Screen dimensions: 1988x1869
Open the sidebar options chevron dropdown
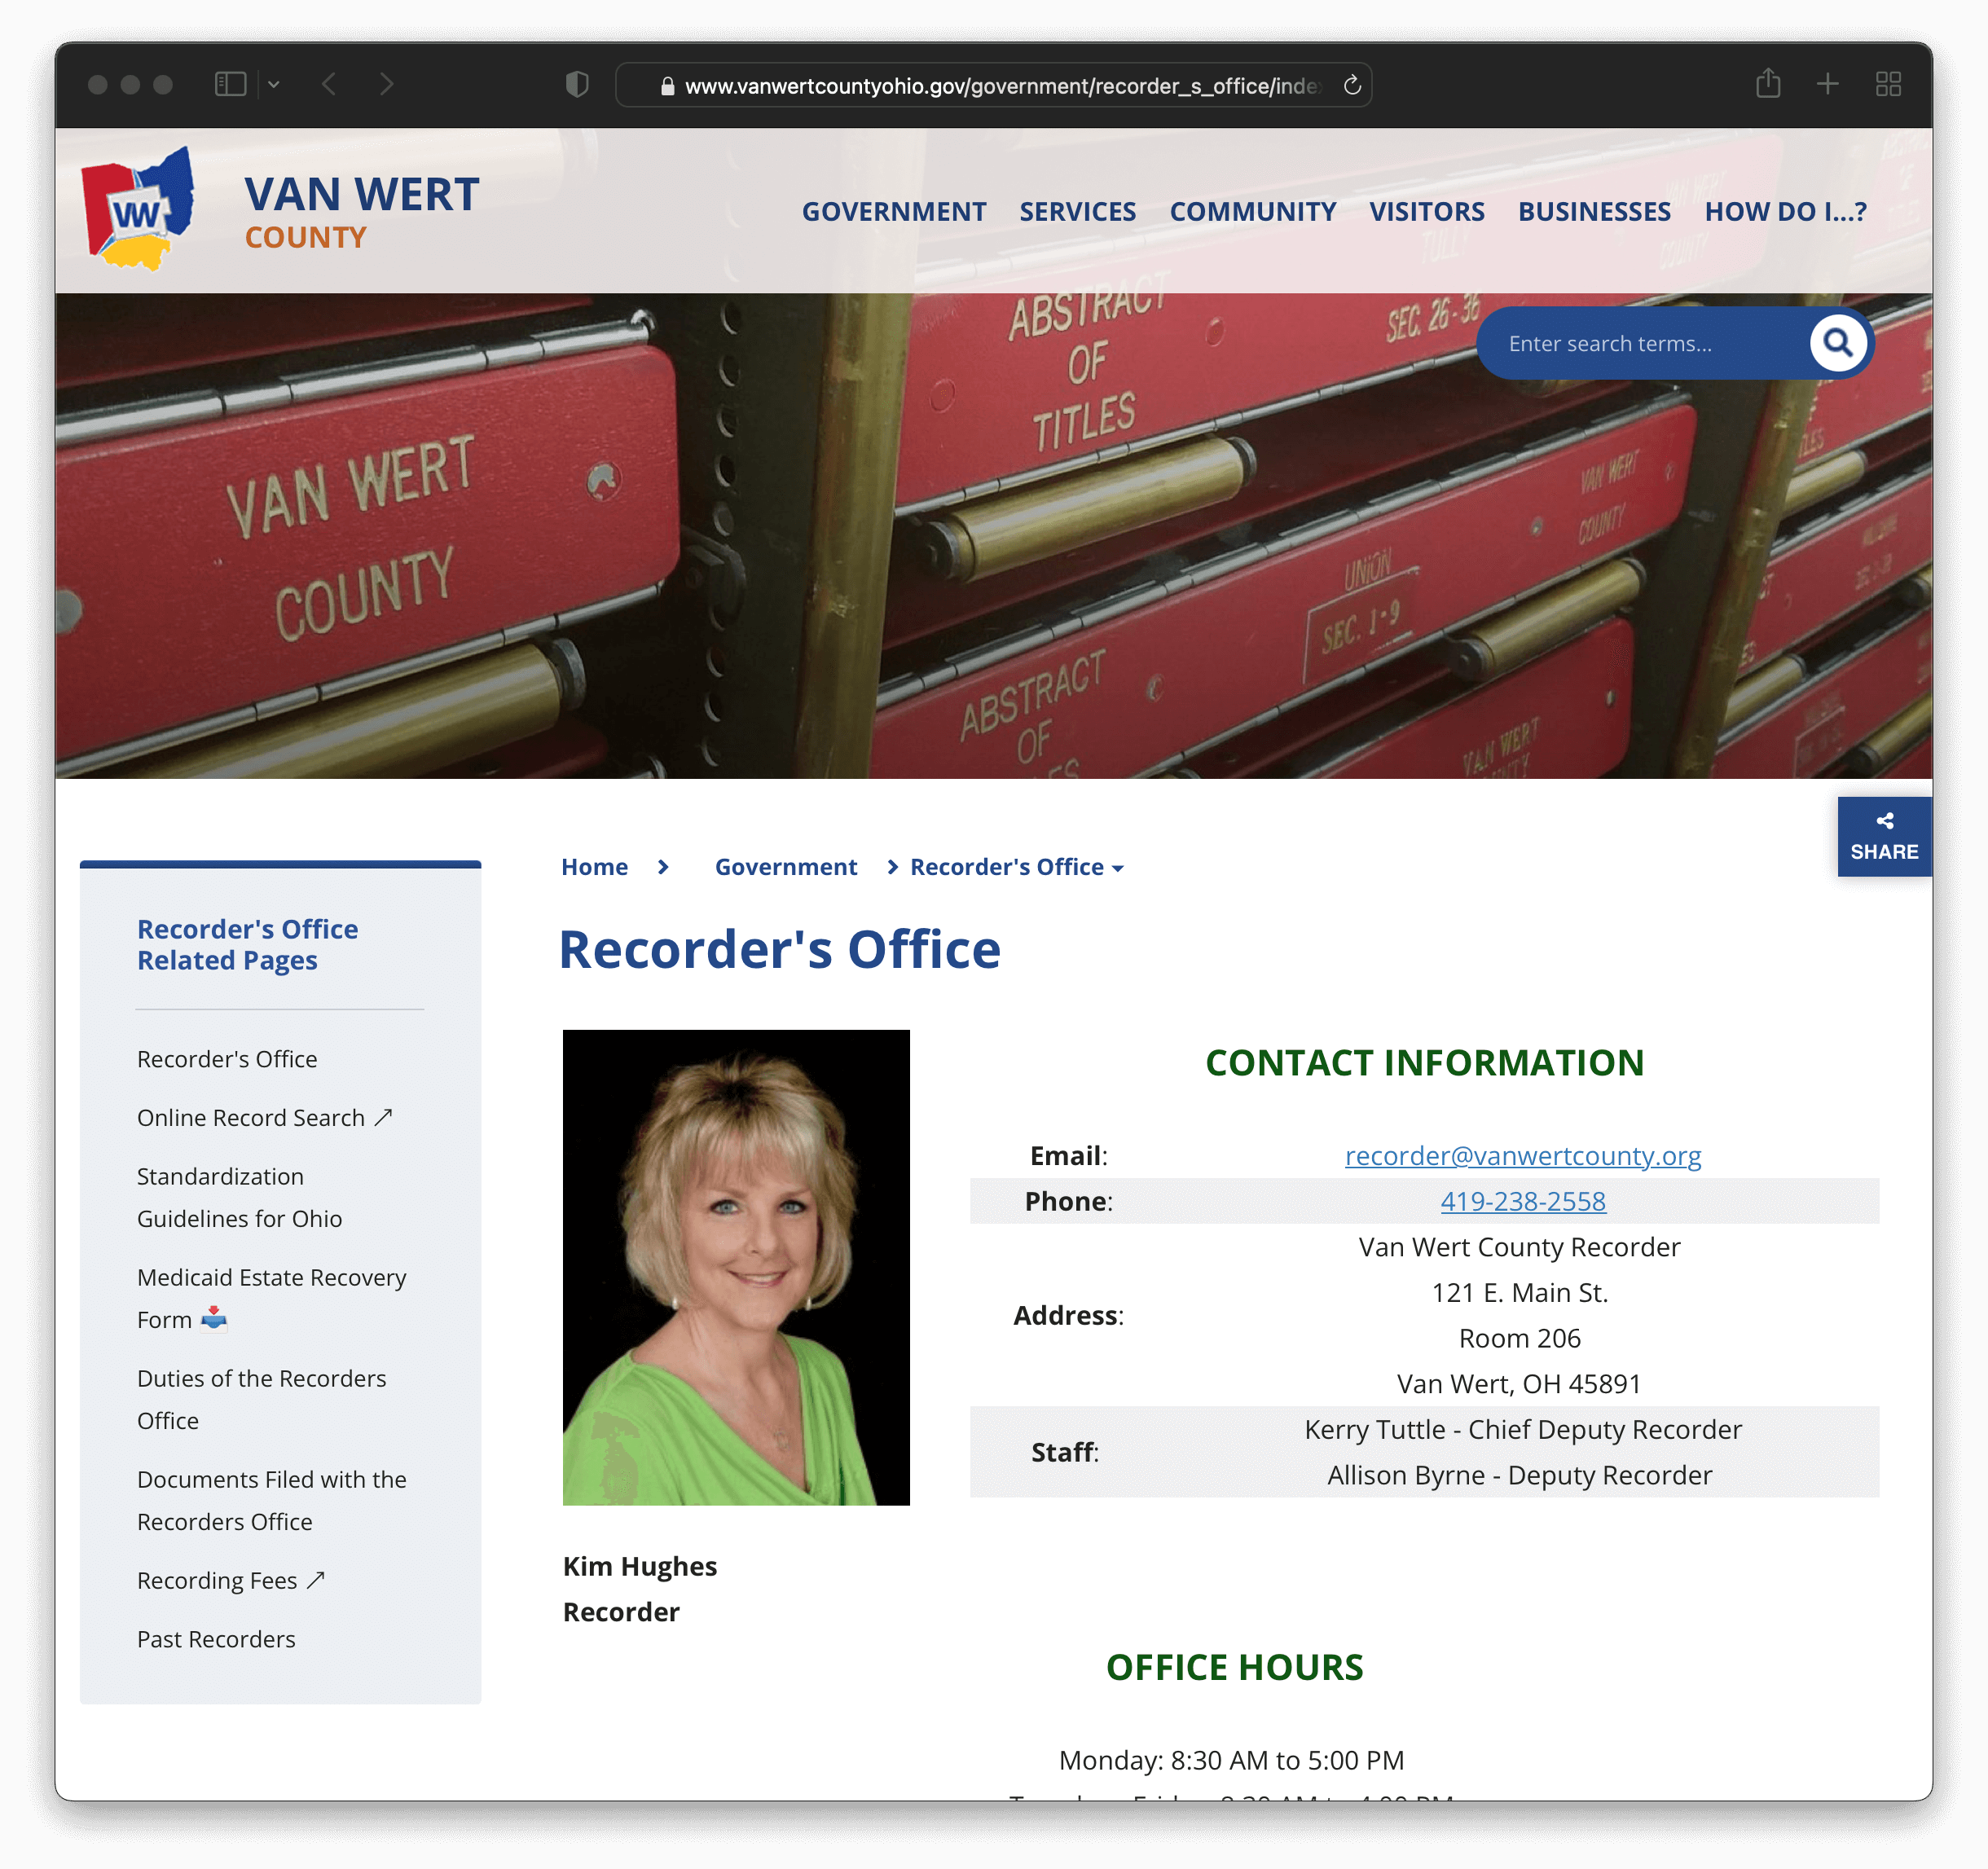point(274,85)
